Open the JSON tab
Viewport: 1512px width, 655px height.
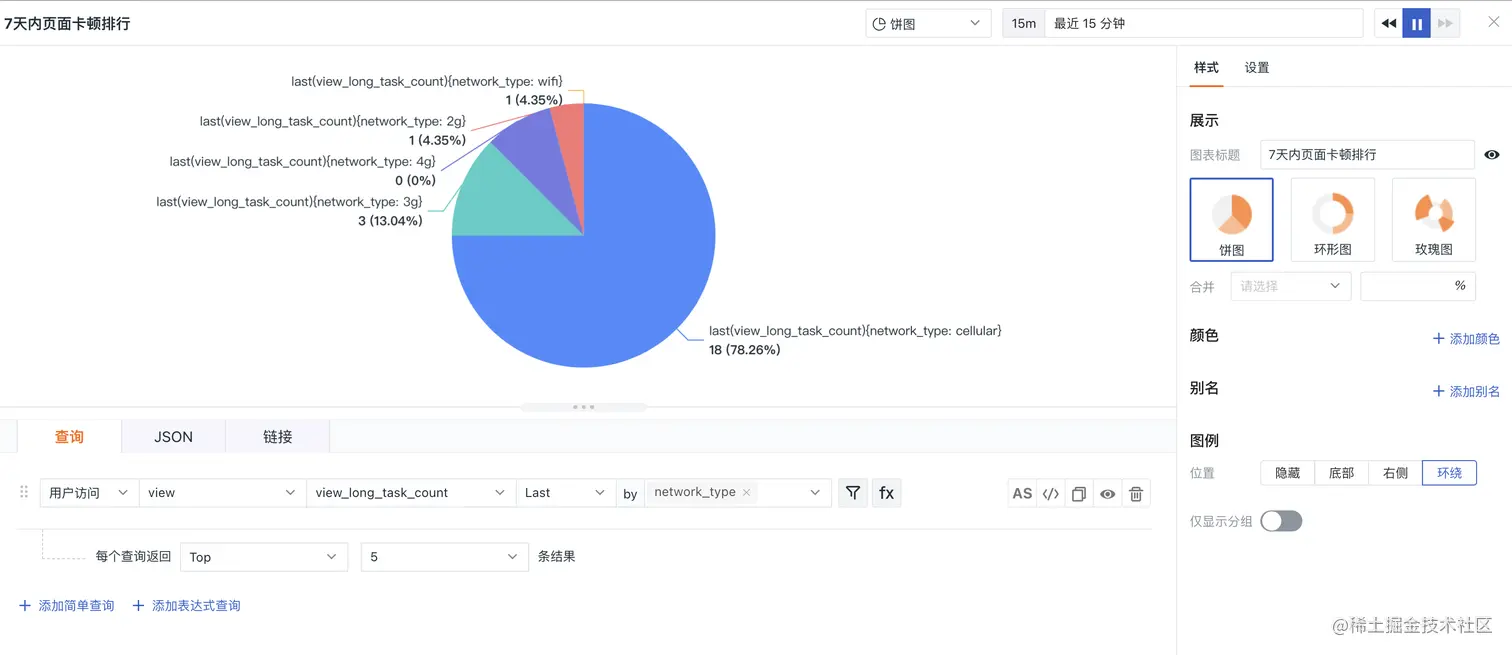[x=173, y=437]
